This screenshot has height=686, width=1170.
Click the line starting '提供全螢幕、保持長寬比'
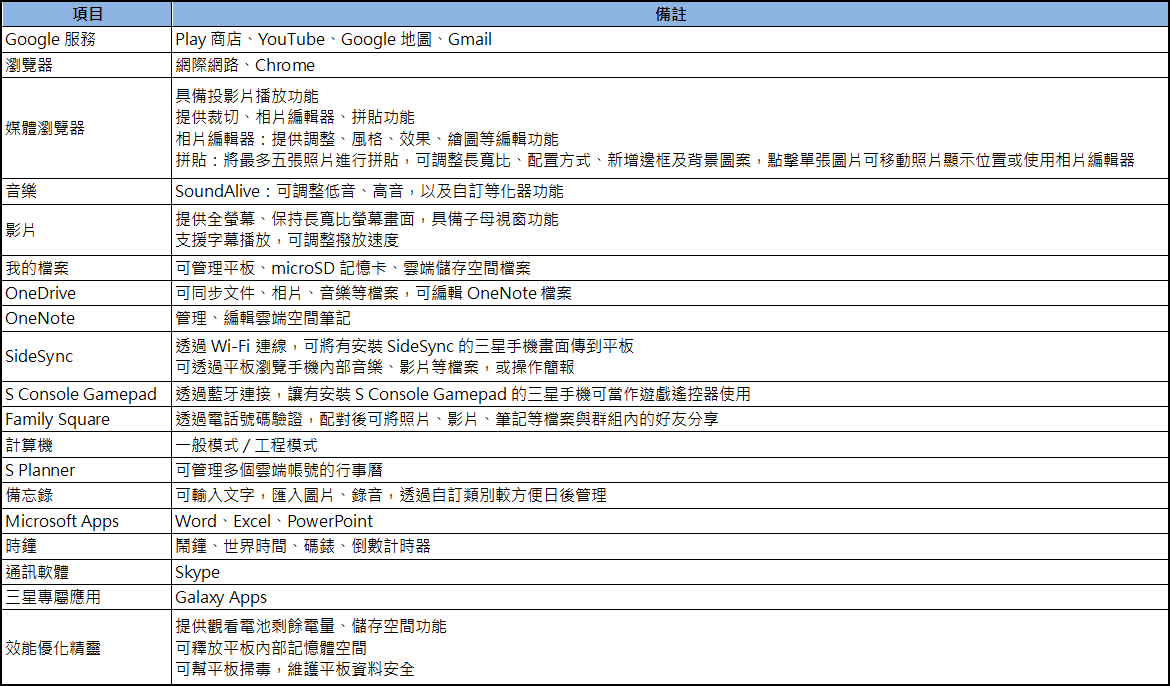[x=366, y=219]
